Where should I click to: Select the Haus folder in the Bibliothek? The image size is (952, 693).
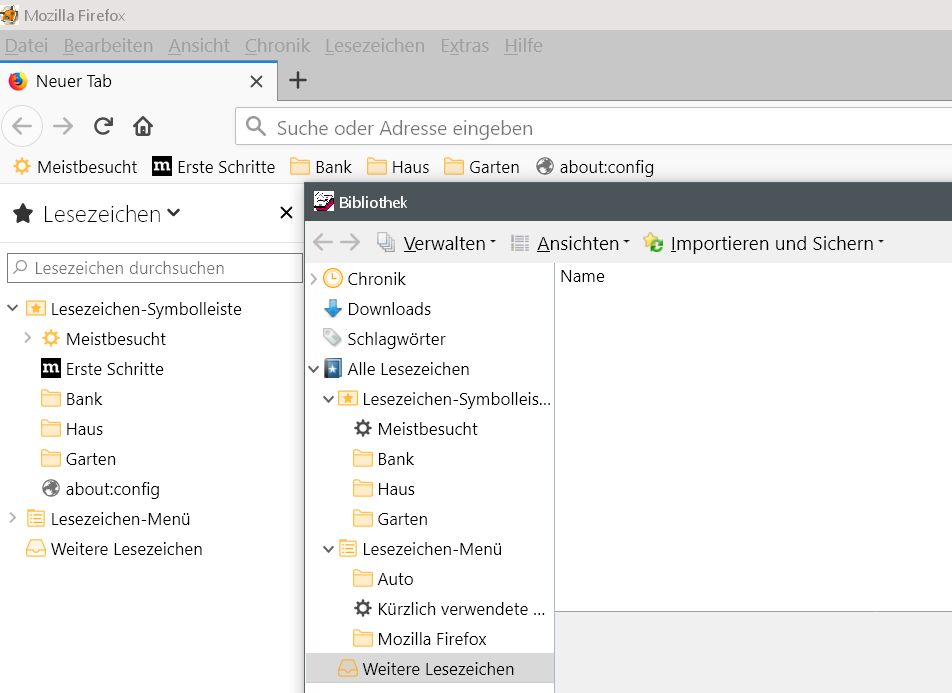(384, 489)
